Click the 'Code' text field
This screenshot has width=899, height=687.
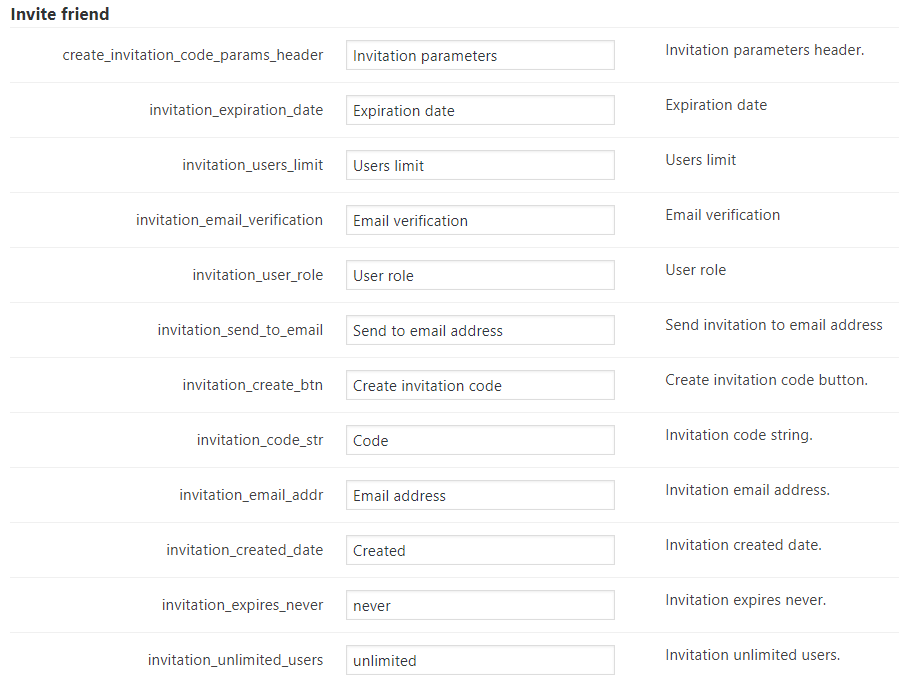click(480, 441)
